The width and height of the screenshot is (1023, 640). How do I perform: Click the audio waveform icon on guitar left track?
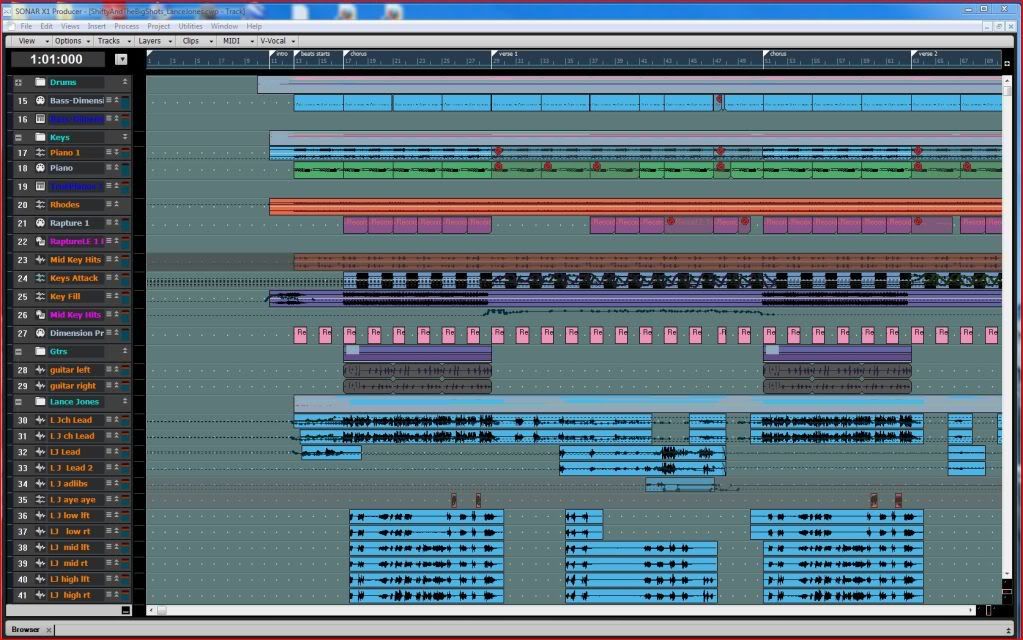40,370
